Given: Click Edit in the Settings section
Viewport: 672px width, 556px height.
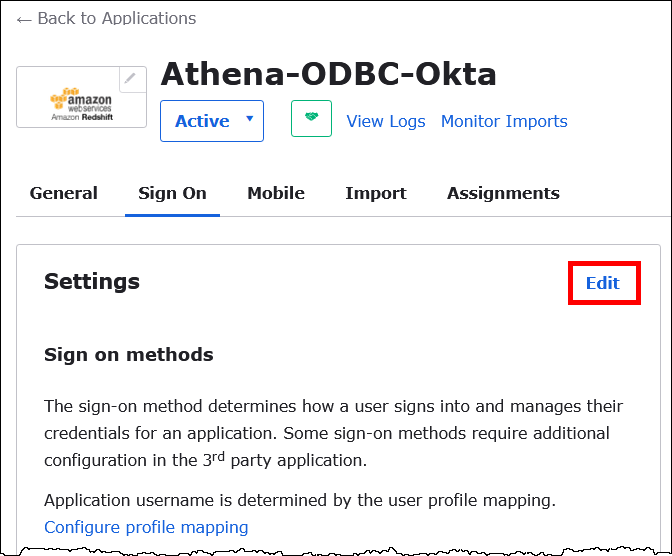Looking at the screenshot, I should point(602,283).
